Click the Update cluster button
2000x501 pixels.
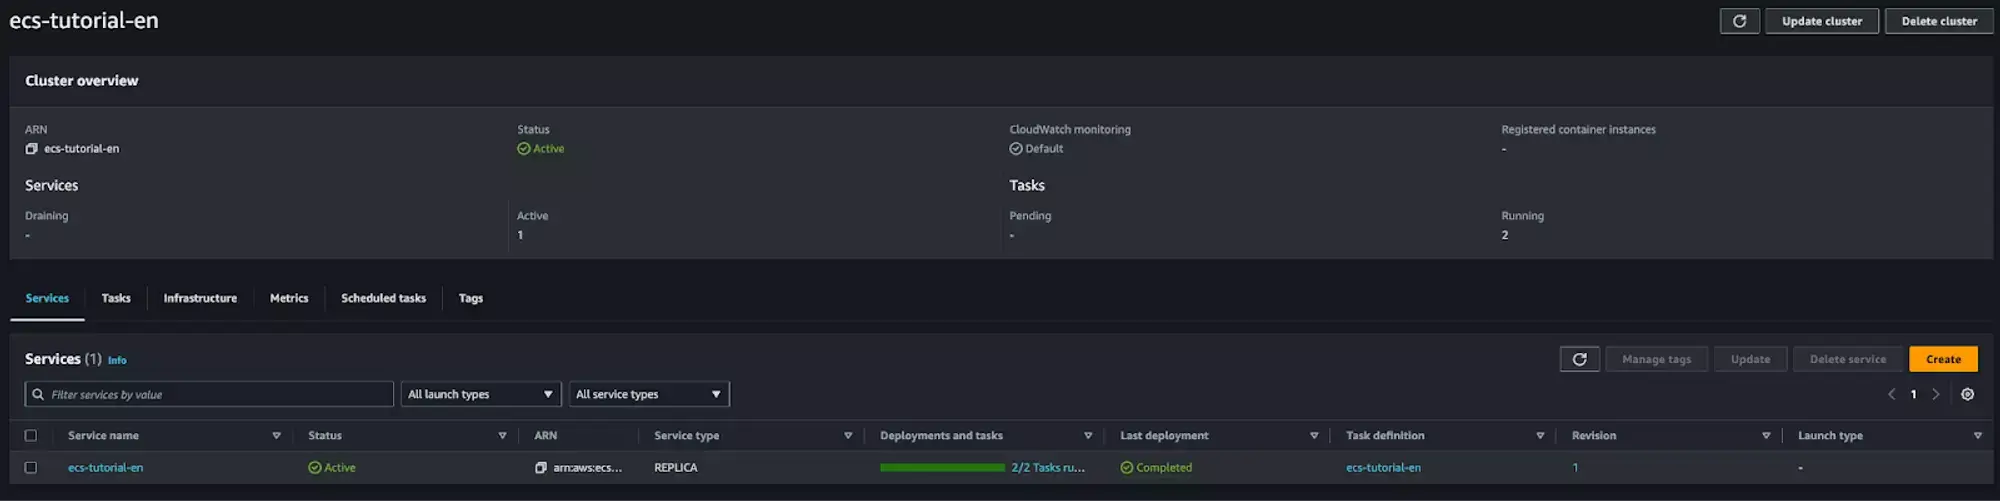(1822, 21)
